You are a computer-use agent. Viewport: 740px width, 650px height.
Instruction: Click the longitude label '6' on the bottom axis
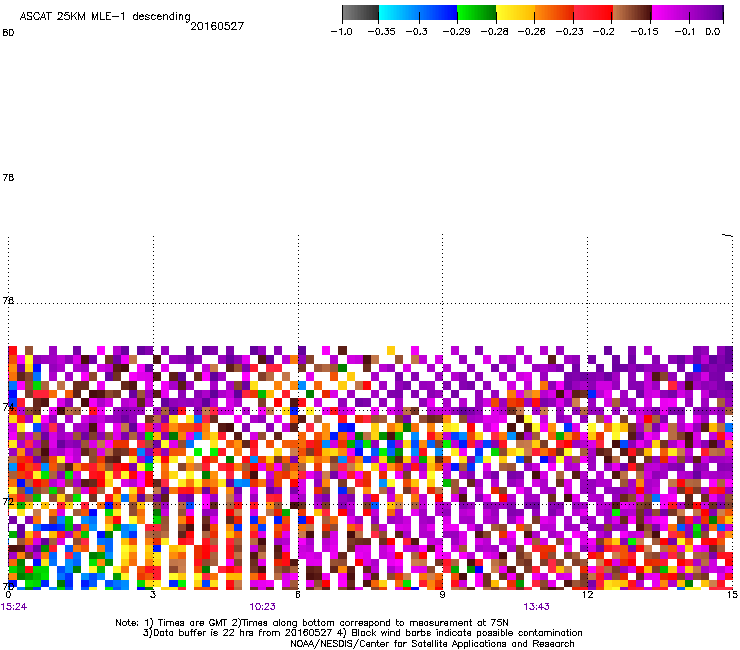298,595
